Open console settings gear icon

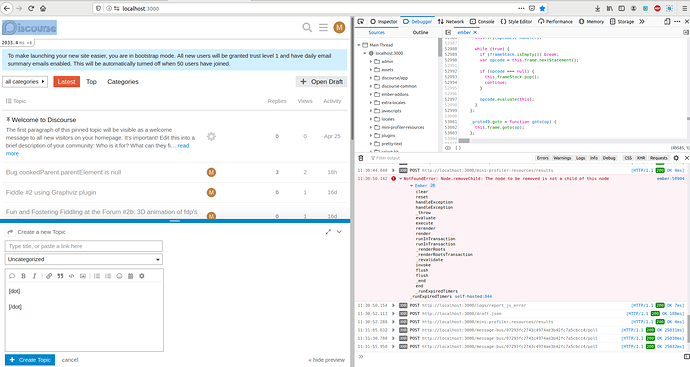676,158
